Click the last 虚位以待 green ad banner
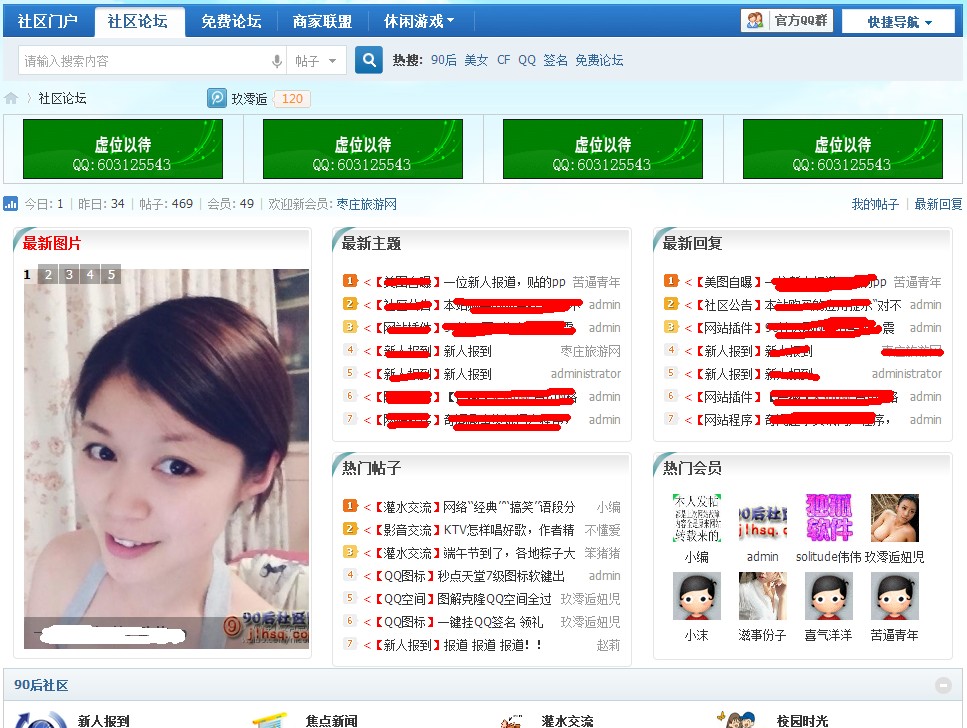This screenshot has width=967, height=728. 843,149
